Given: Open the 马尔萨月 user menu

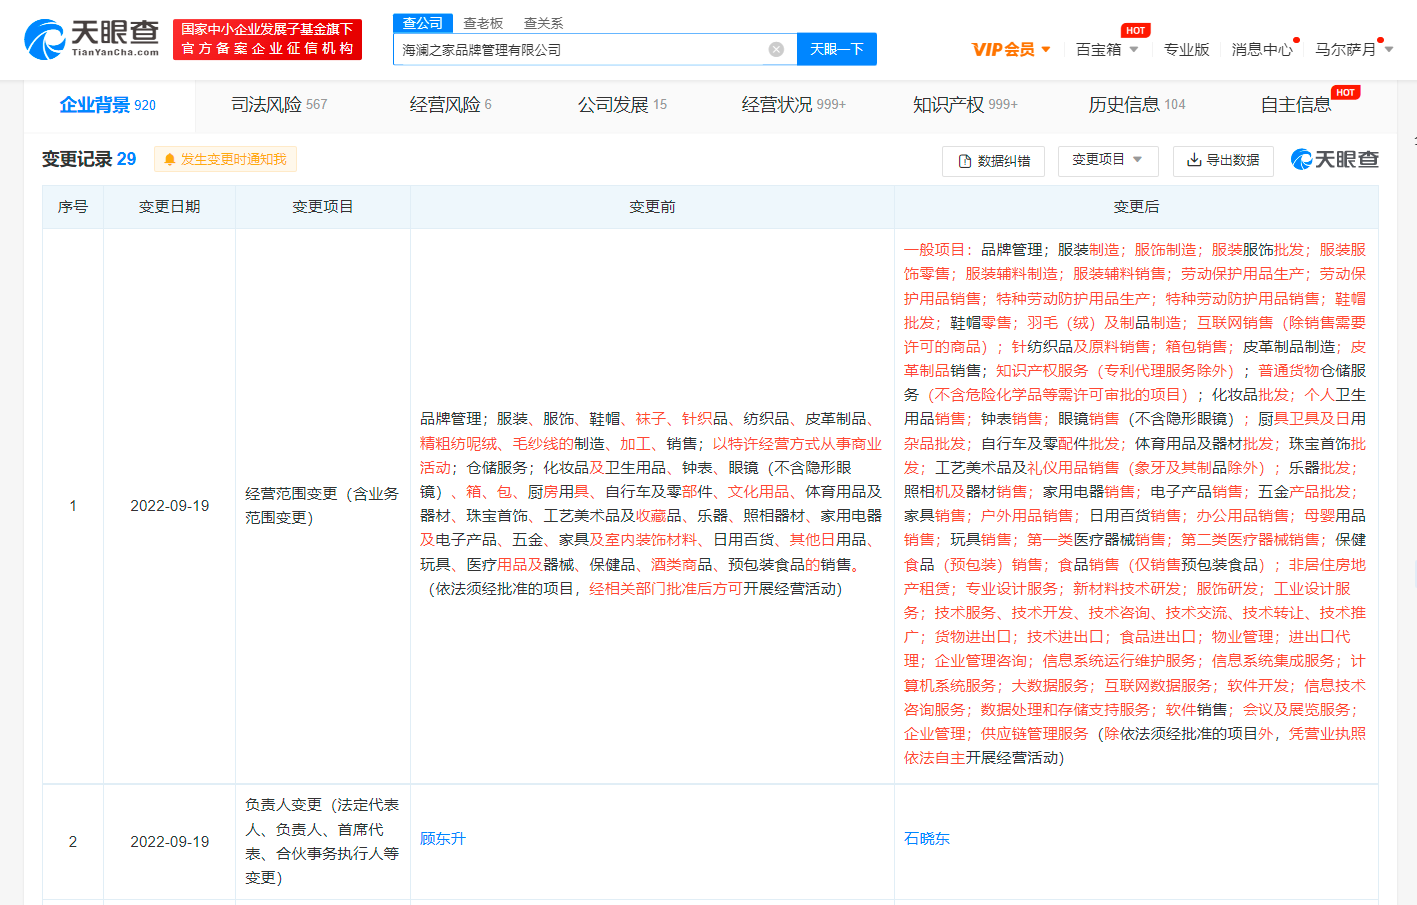Looking at the screenshot, I should pos(1354,49).
